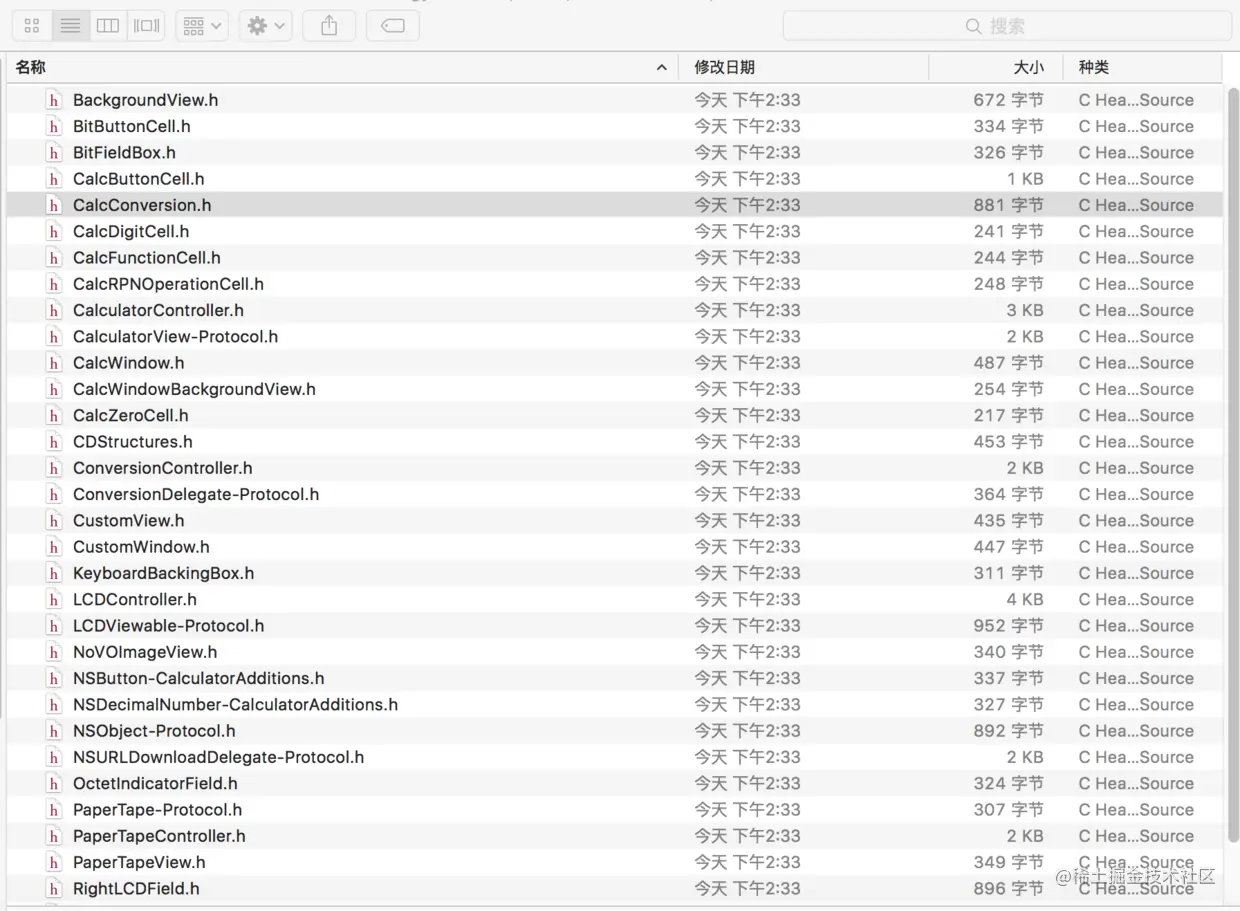1240x911 pixels.
Task: Click the BackgroundView.h file icon
Action: [x=54, y=100]
